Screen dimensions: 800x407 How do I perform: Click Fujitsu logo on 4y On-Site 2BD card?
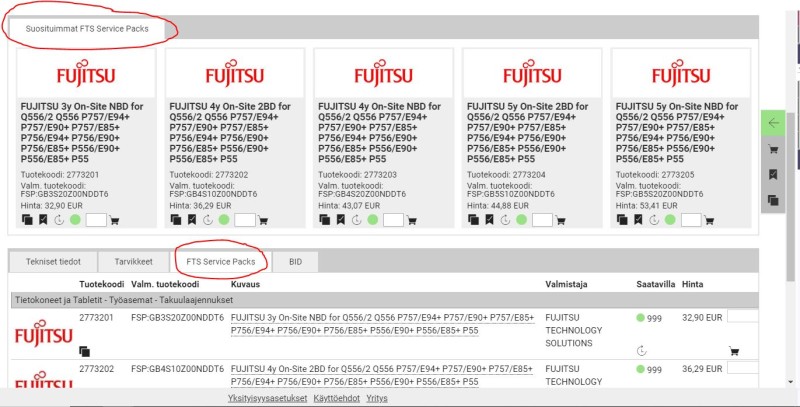click(235, 73)
